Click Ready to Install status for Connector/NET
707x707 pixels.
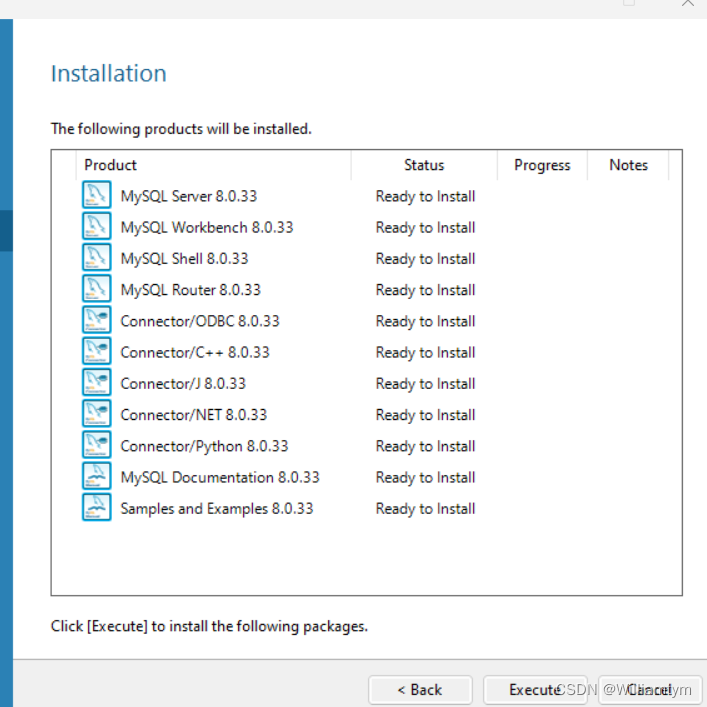425,414
